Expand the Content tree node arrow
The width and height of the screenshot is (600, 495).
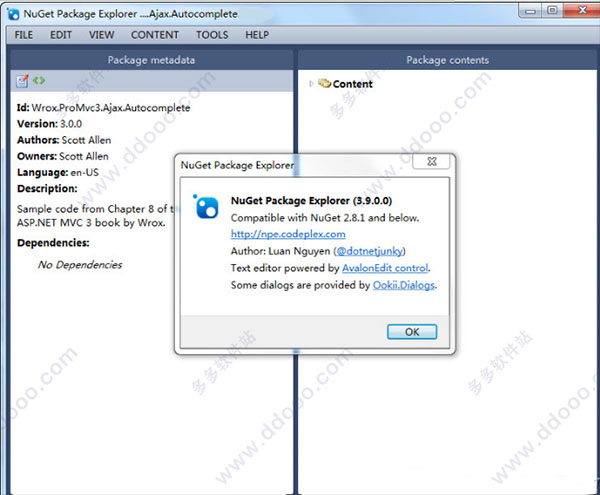click(311, 83)
